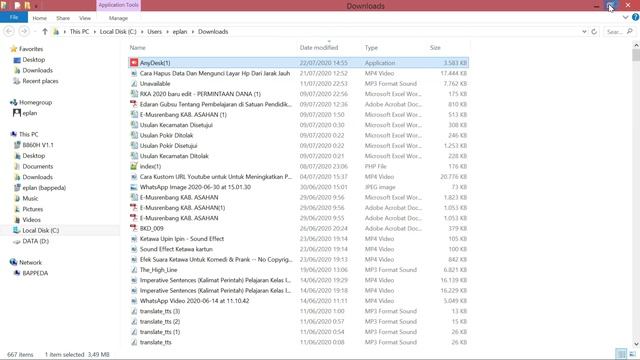
Task: Open the Pictures folder icon
Action: 17,209
